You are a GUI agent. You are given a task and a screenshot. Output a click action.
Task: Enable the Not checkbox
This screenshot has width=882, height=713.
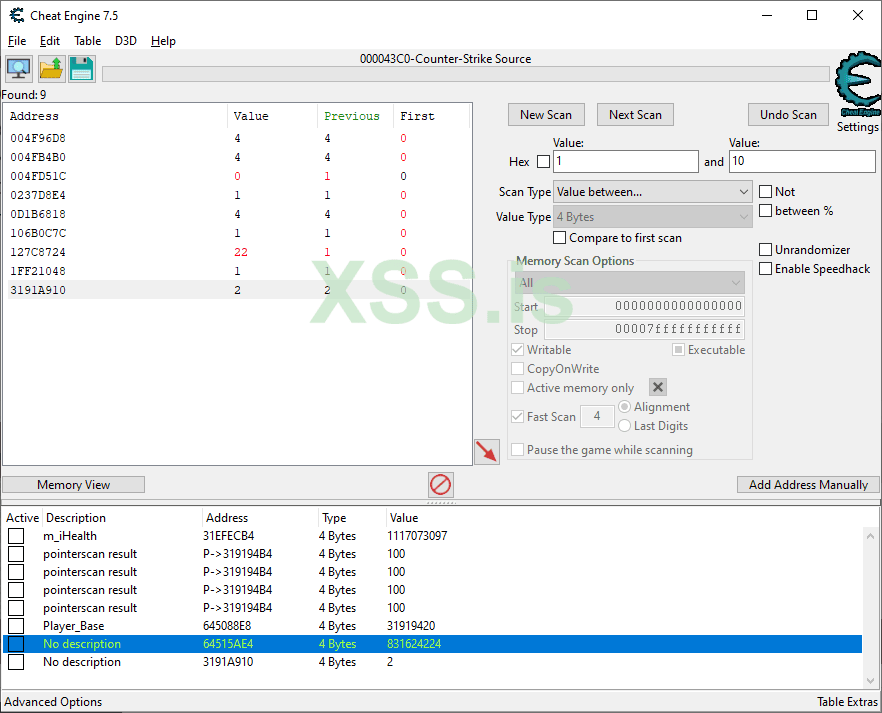766,192
